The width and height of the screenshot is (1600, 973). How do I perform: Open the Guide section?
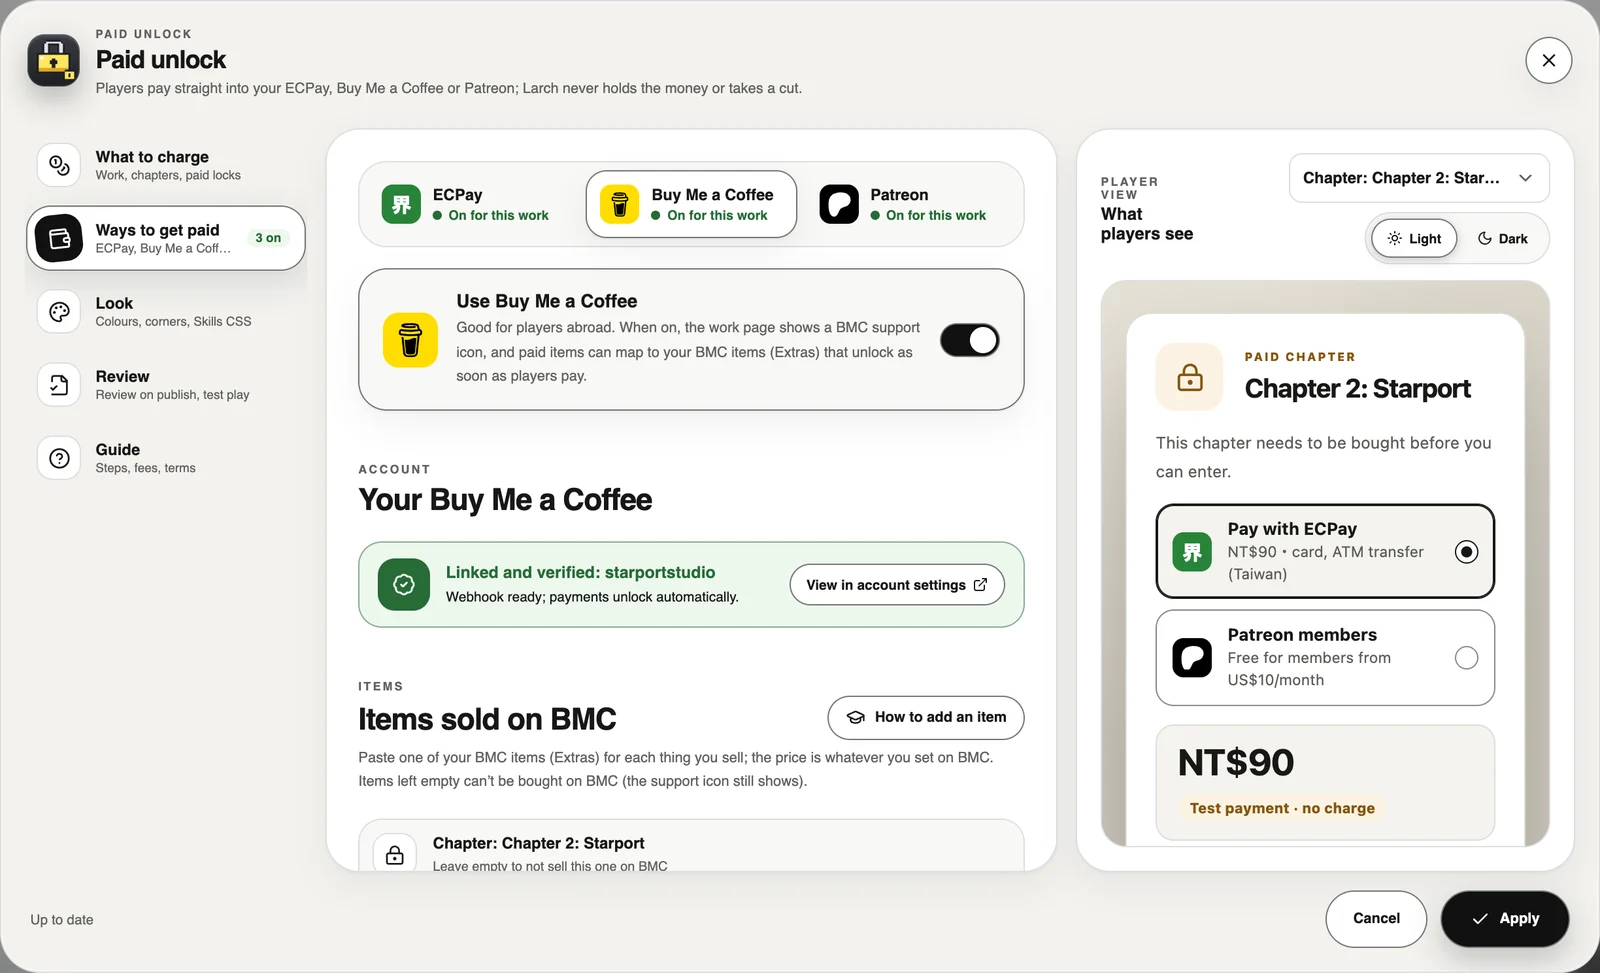coord(166,458)
